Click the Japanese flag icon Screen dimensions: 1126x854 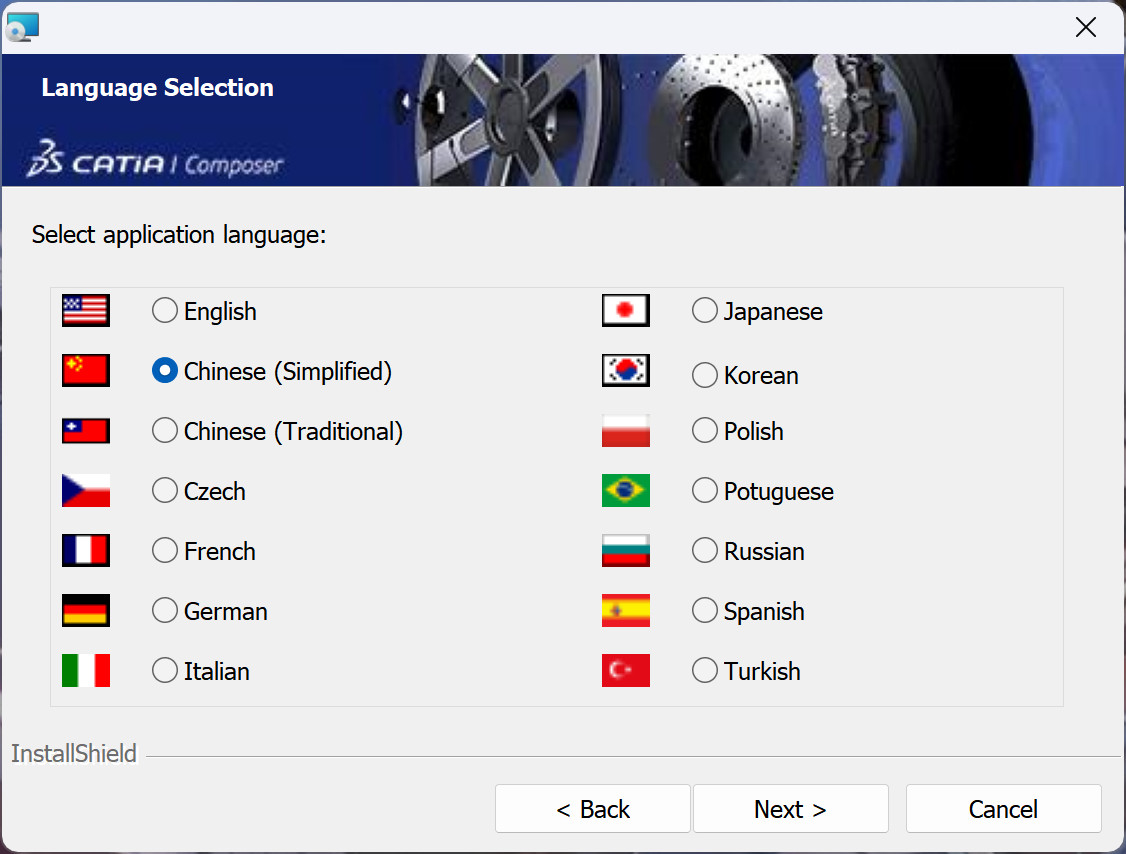click(x=625, y=311)
